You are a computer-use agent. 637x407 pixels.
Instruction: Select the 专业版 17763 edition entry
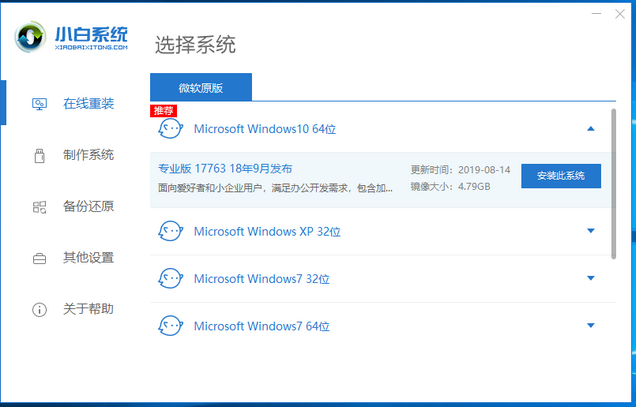coord(225,168)
